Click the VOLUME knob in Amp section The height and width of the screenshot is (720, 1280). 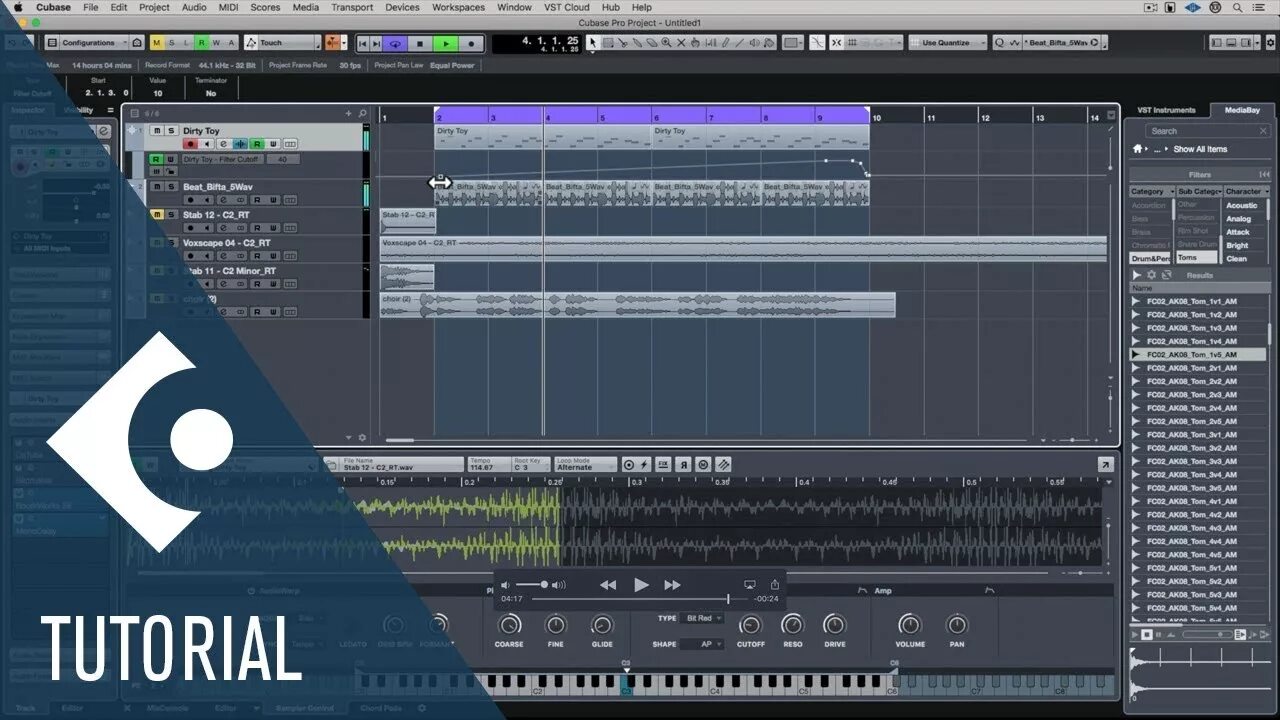pos(909,625)
